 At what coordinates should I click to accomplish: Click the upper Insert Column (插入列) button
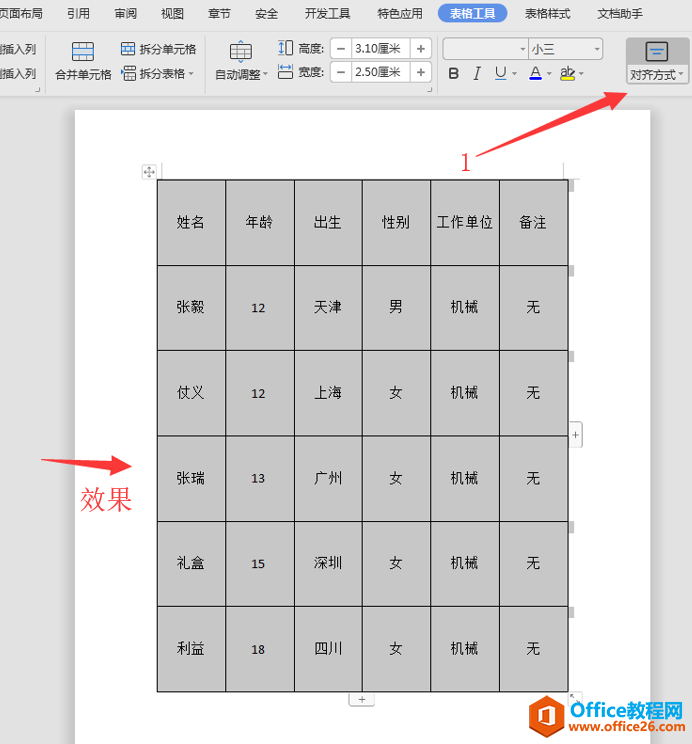(18, 49)
